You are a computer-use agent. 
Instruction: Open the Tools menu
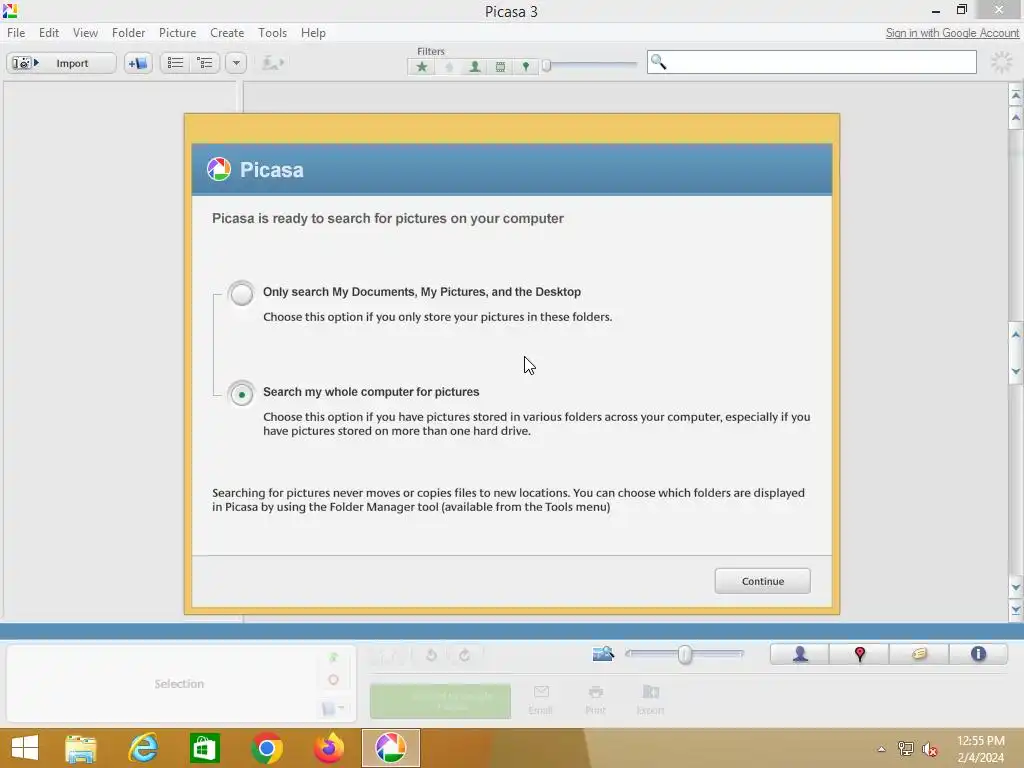(272, 33)
